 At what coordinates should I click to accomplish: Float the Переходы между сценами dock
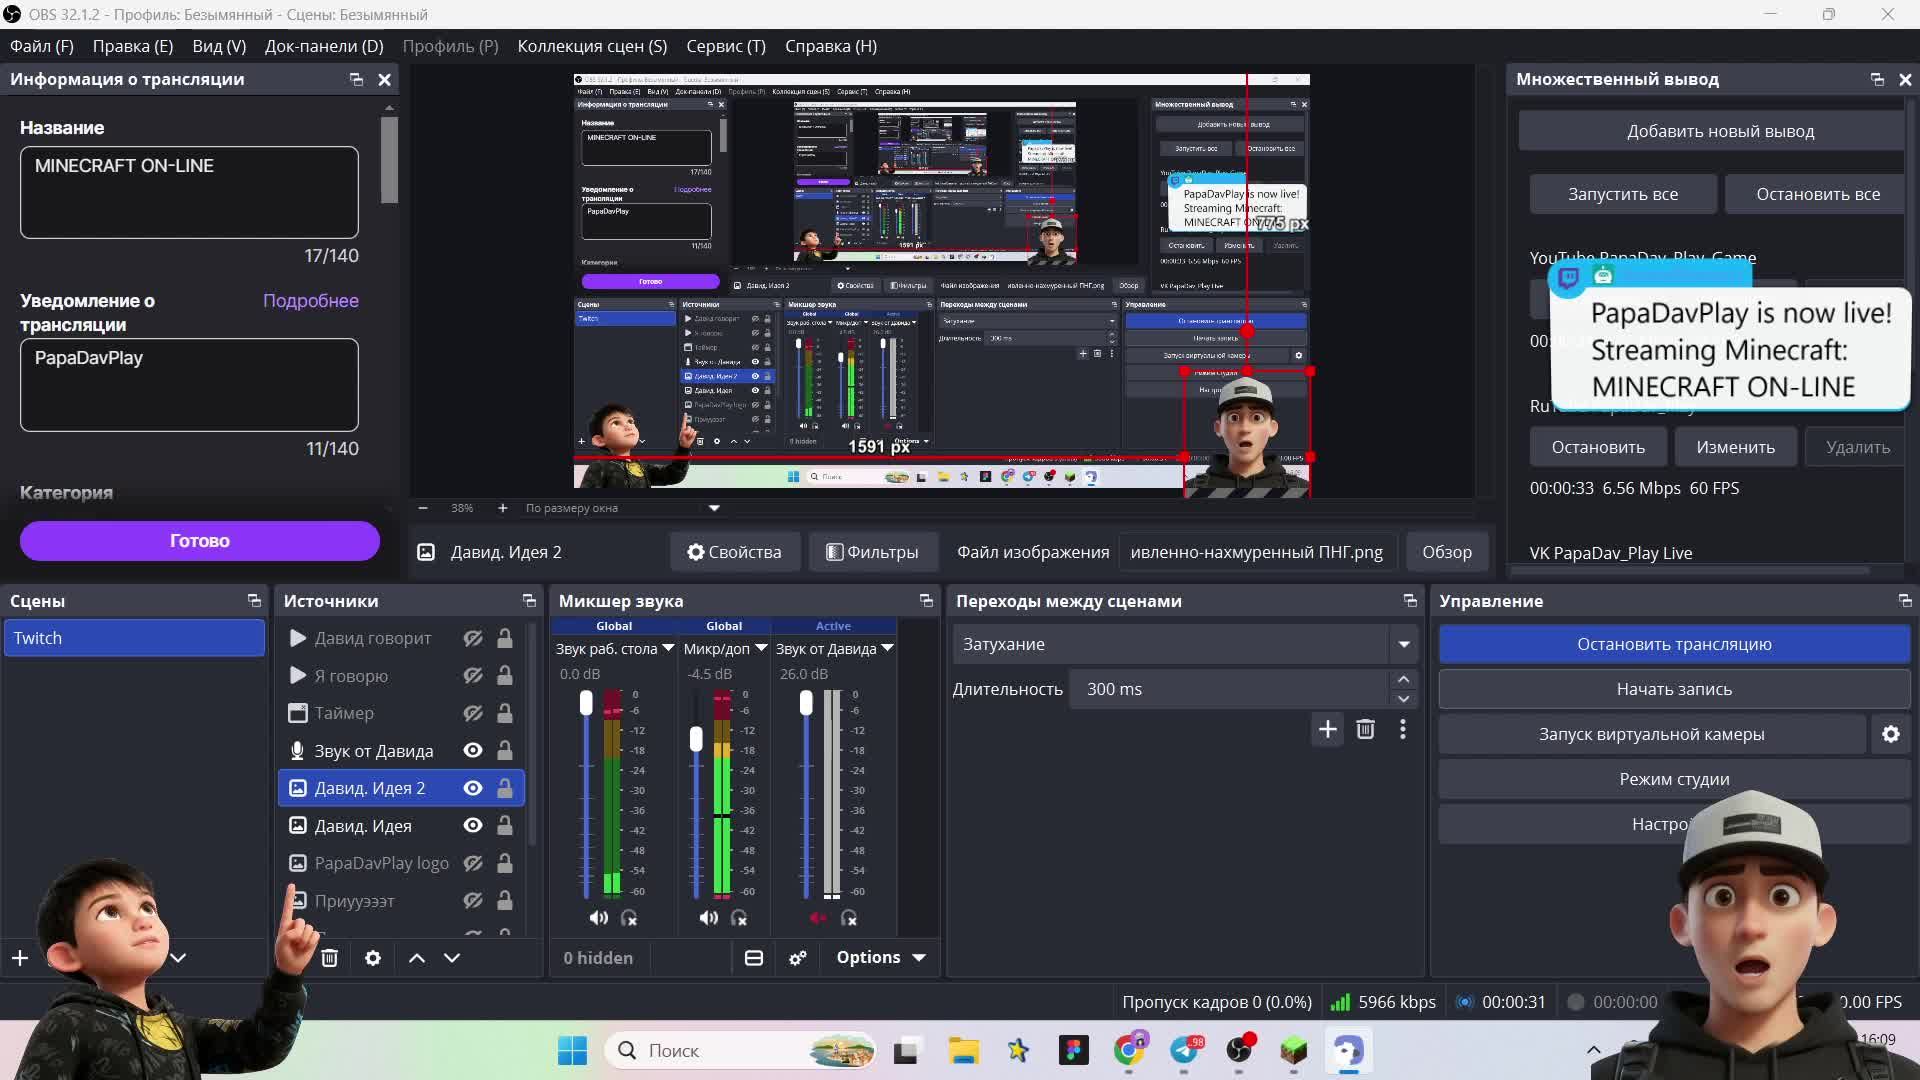click(x=1410, y=601)
